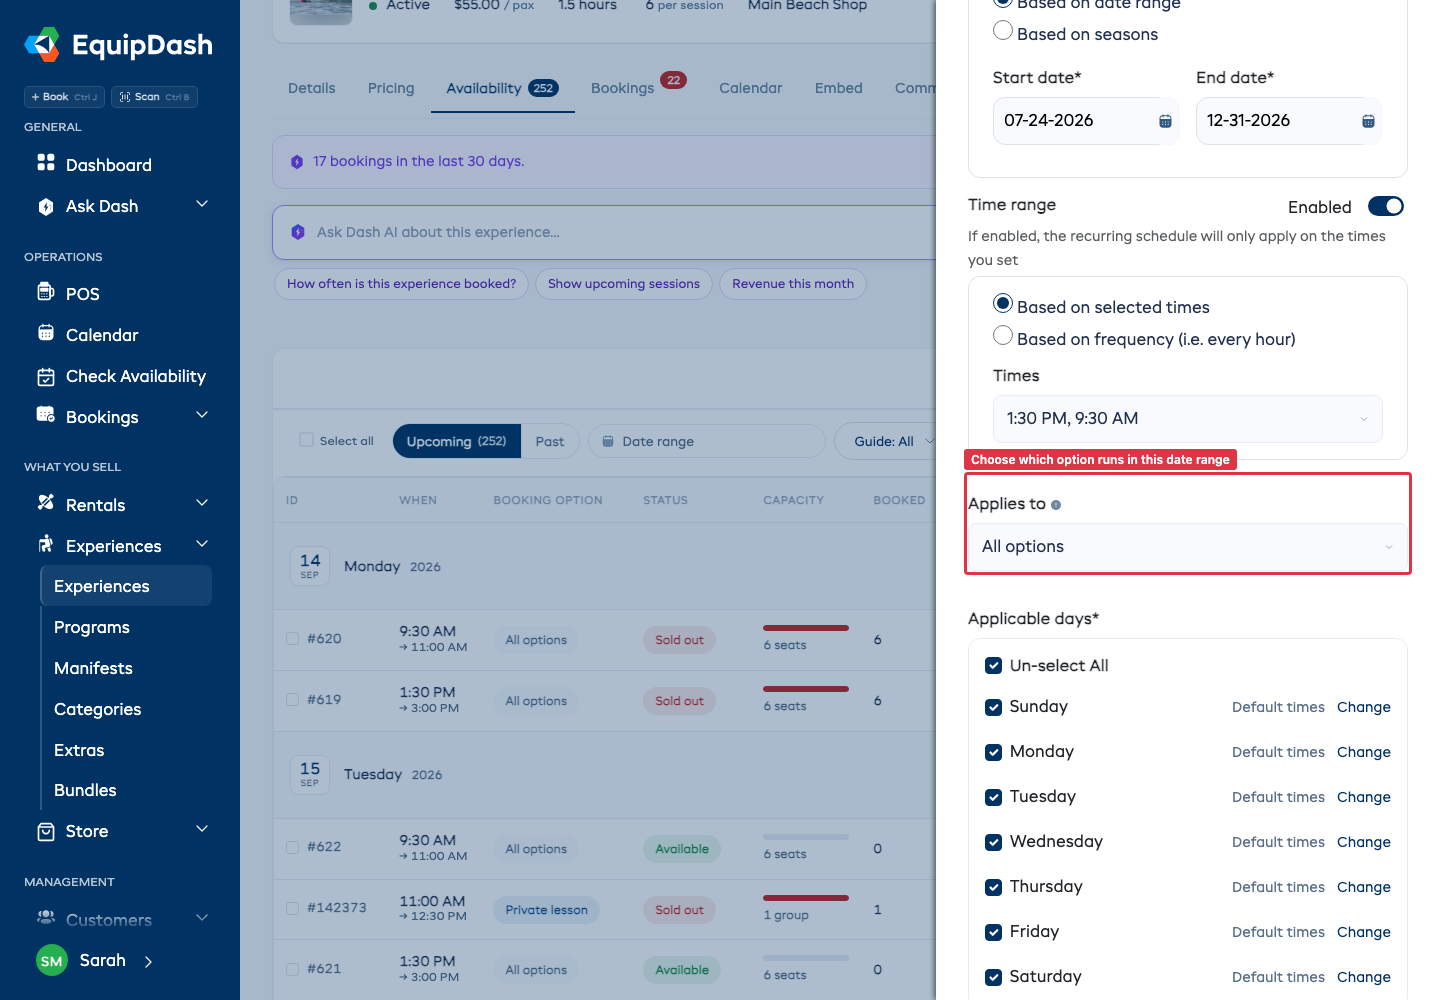Image resolution: width=1440 pixels, height=1000 pixels.
Task: Disable the Time range Enabled switch
Action: (x=1386, y=206)
